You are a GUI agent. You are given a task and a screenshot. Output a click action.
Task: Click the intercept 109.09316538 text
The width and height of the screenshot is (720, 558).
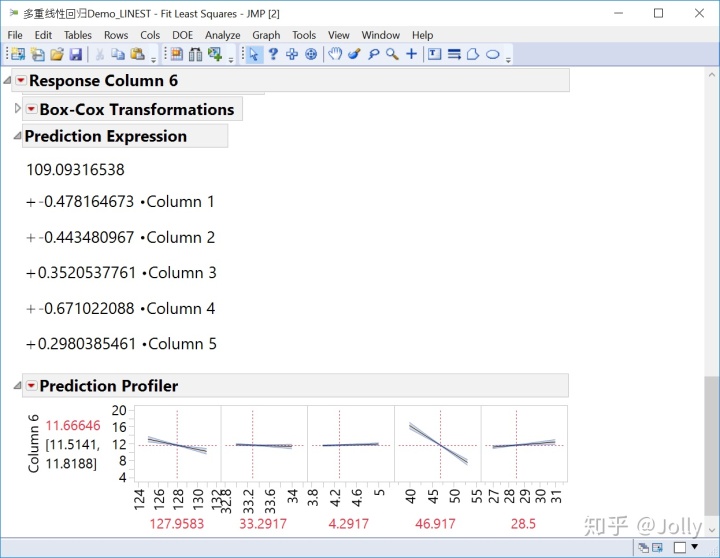(x=75, y=169)
